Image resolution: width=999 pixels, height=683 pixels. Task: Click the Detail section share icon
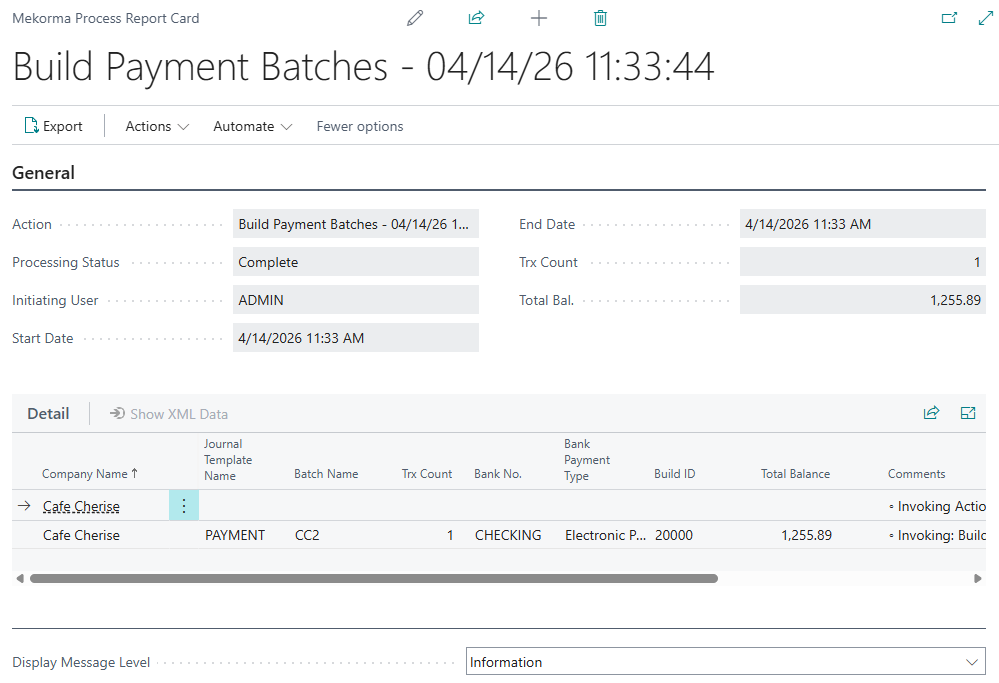[x=931, y=413]
